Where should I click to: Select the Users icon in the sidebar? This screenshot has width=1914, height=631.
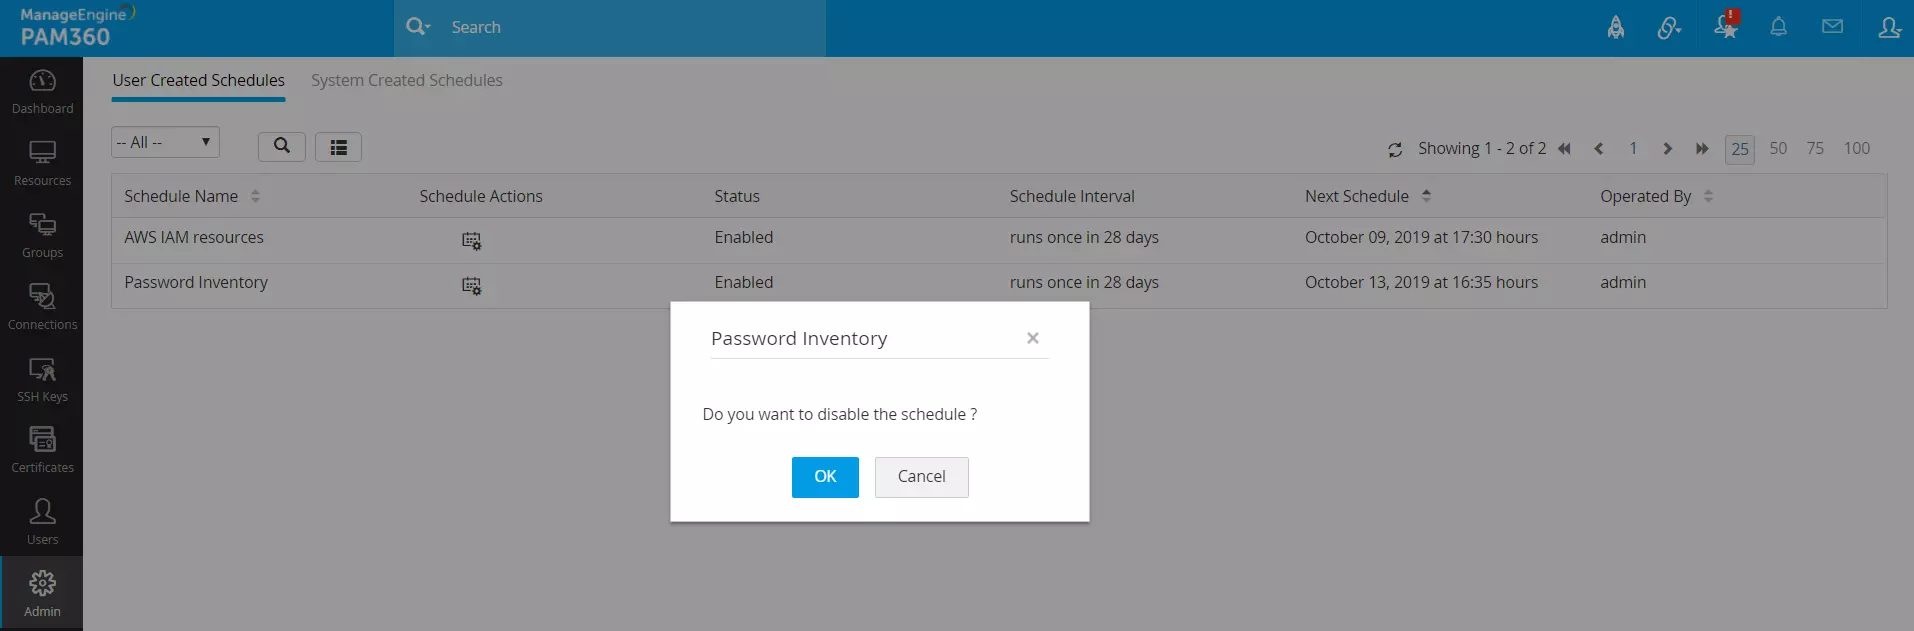(x=42, y=520)
